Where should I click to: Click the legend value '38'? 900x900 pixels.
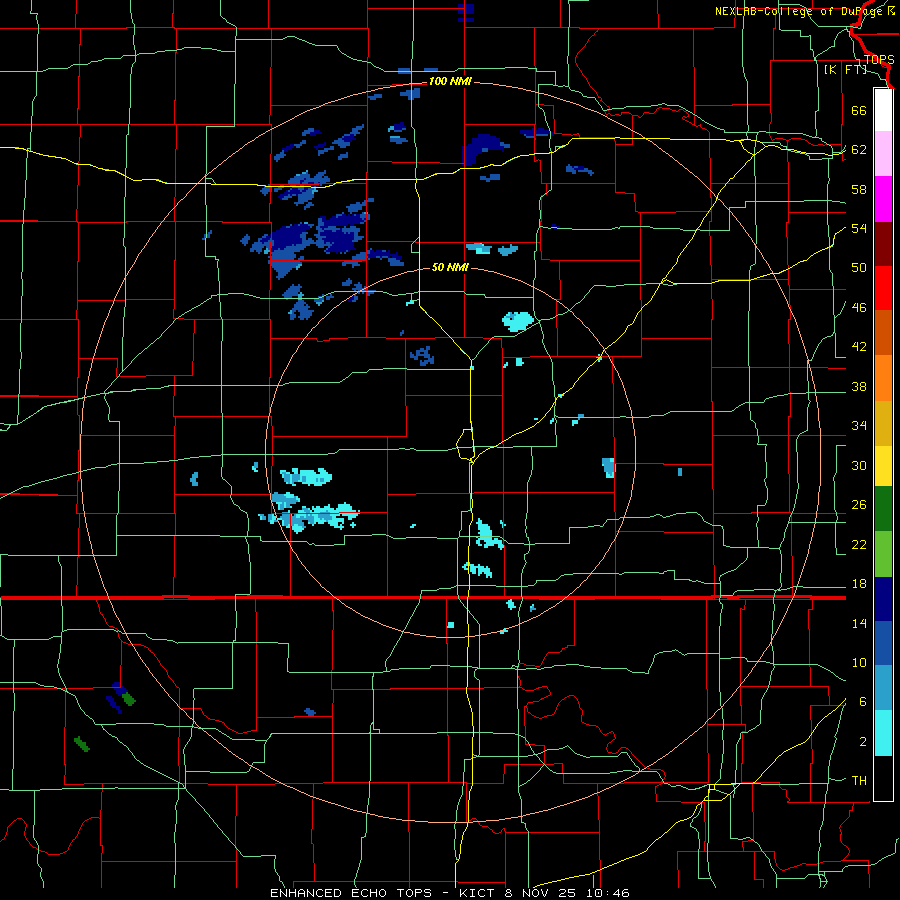859,387
